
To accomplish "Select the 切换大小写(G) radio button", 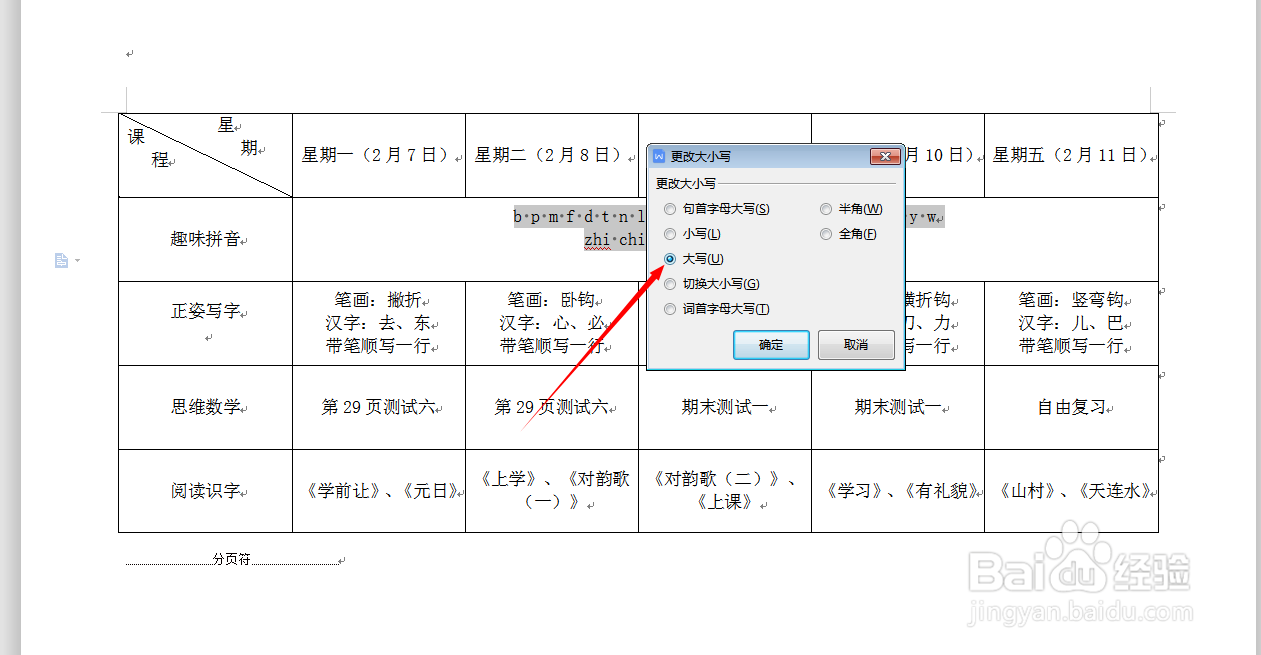I will (670, 283).
